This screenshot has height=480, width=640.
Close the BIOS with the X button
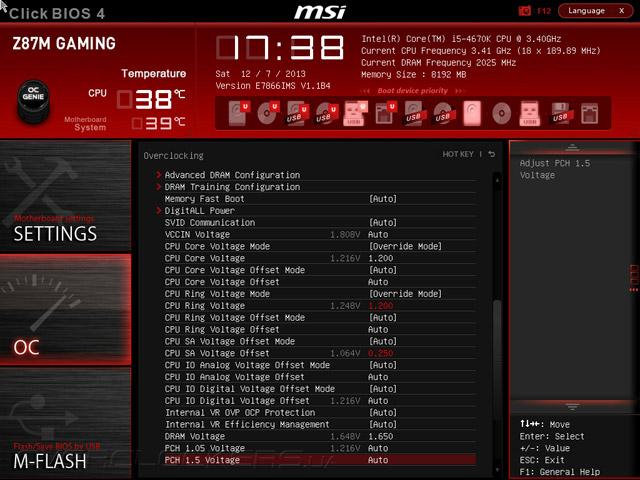622,11
